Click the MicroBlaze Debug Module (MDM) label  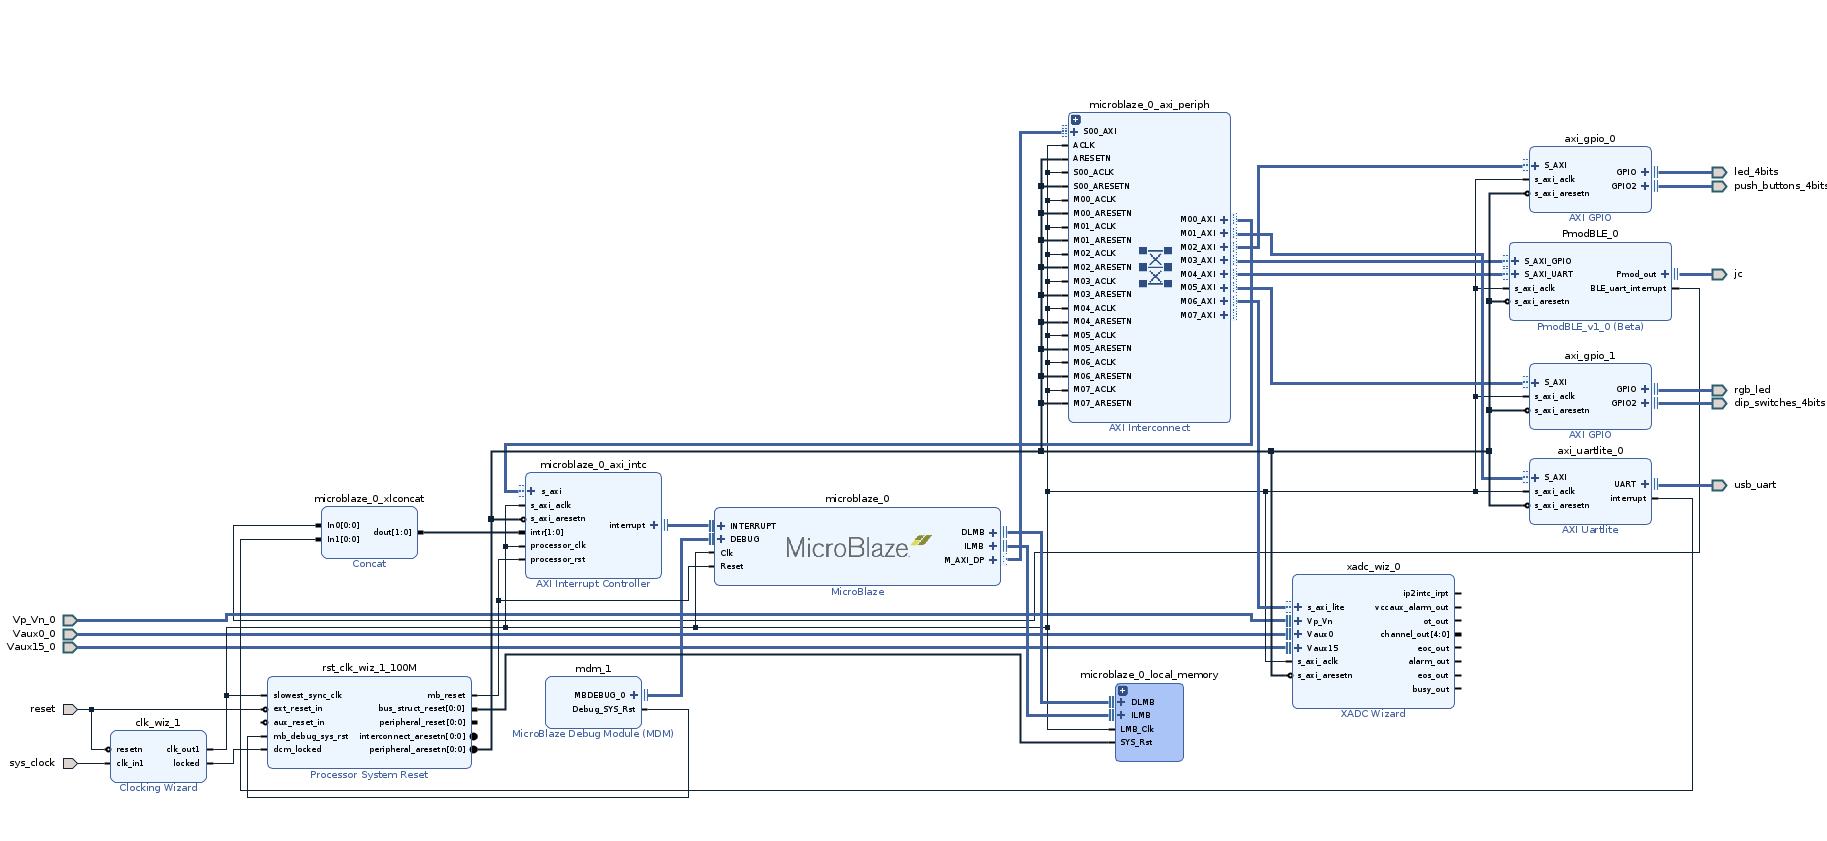pos(593,734)
